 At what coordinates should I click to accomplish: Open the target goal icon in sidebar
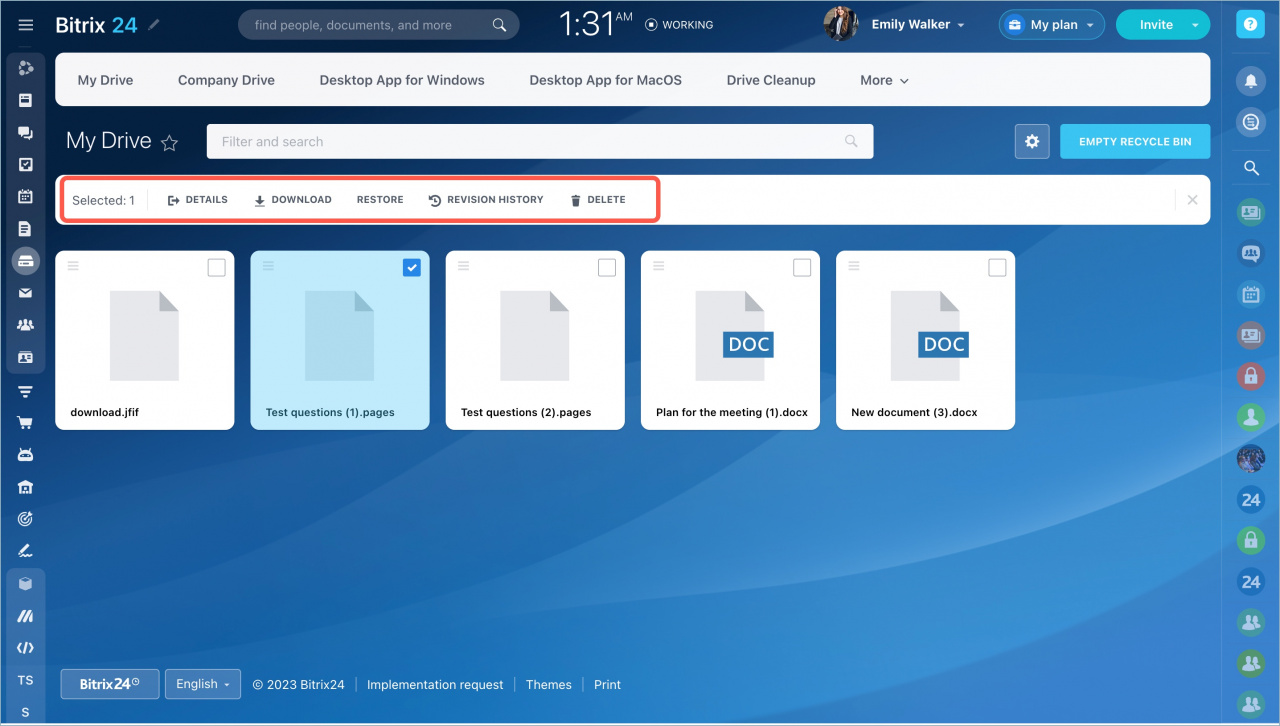(26, 519)
